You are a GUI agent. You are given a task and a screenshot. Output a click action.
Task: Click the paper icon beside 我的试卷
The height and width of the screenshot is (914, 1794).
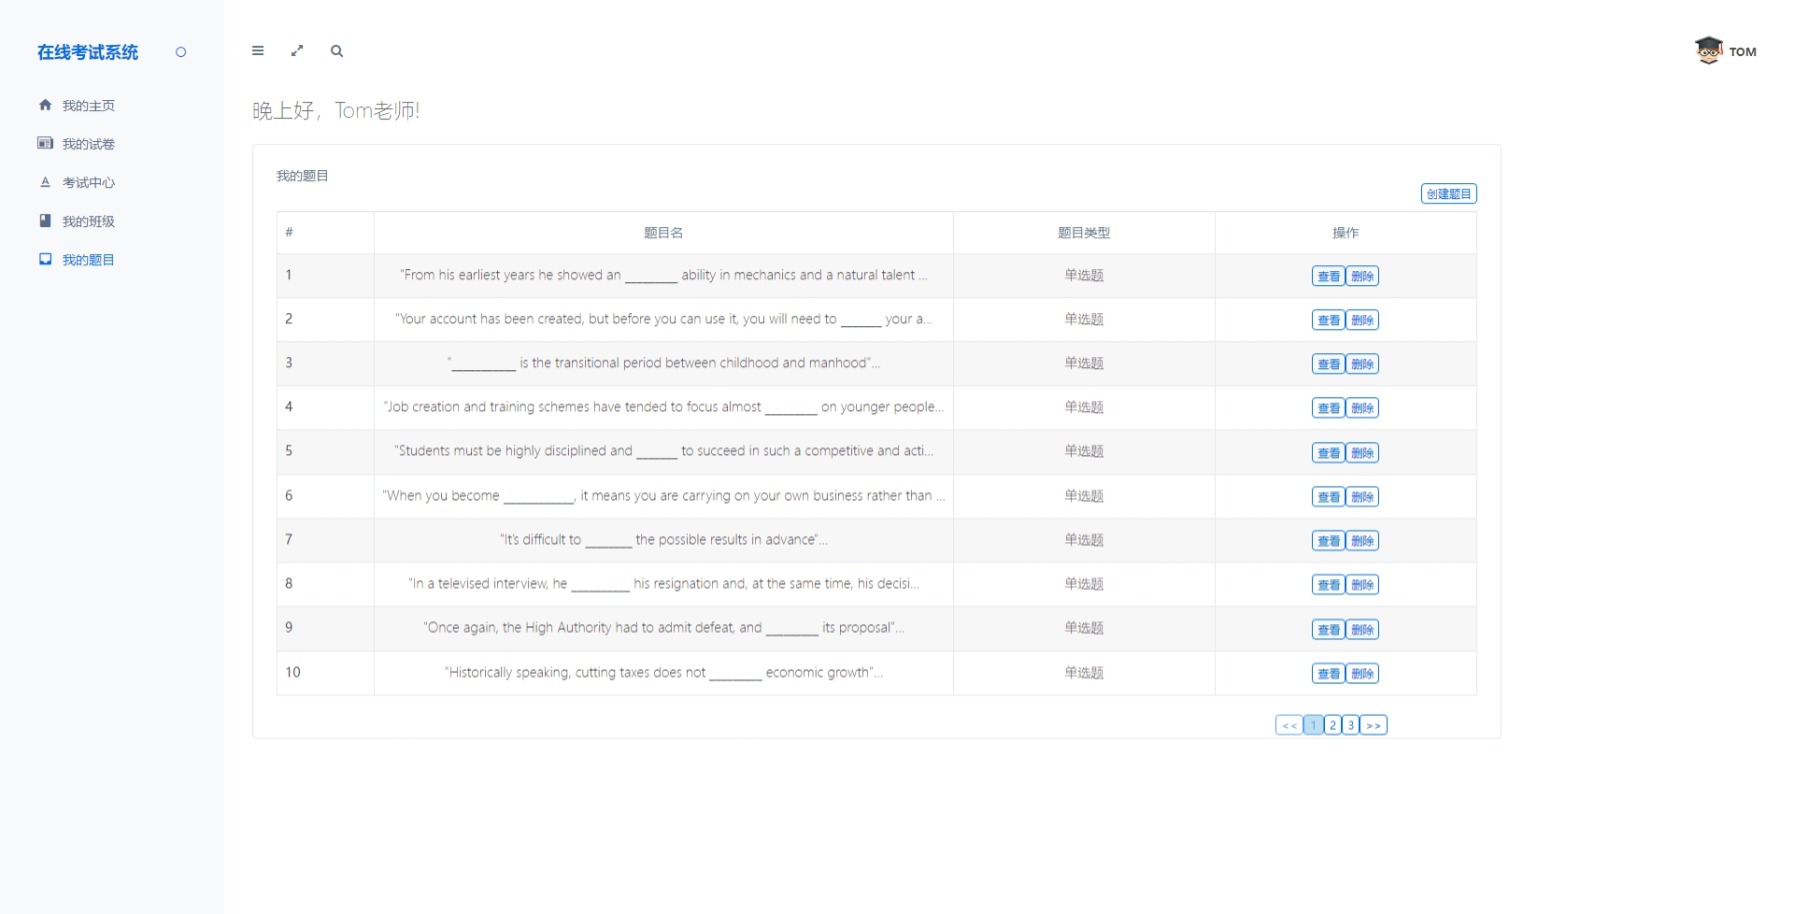tap(45, 143)
